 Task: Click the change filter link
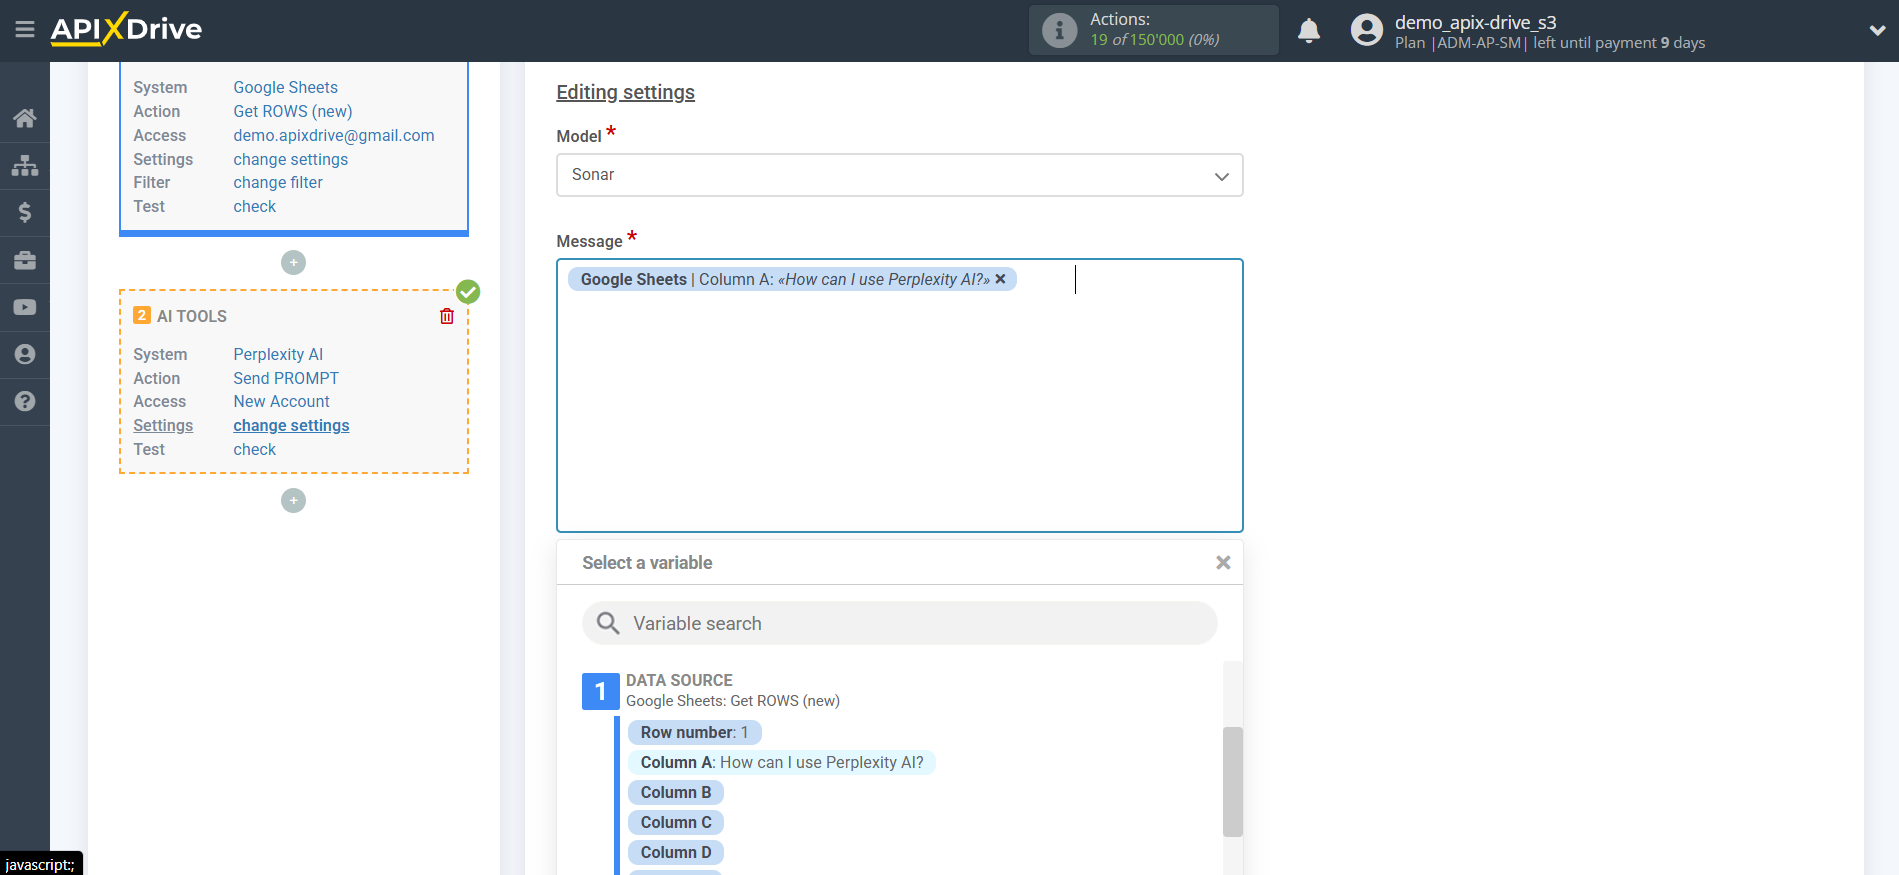pos(278,182)
